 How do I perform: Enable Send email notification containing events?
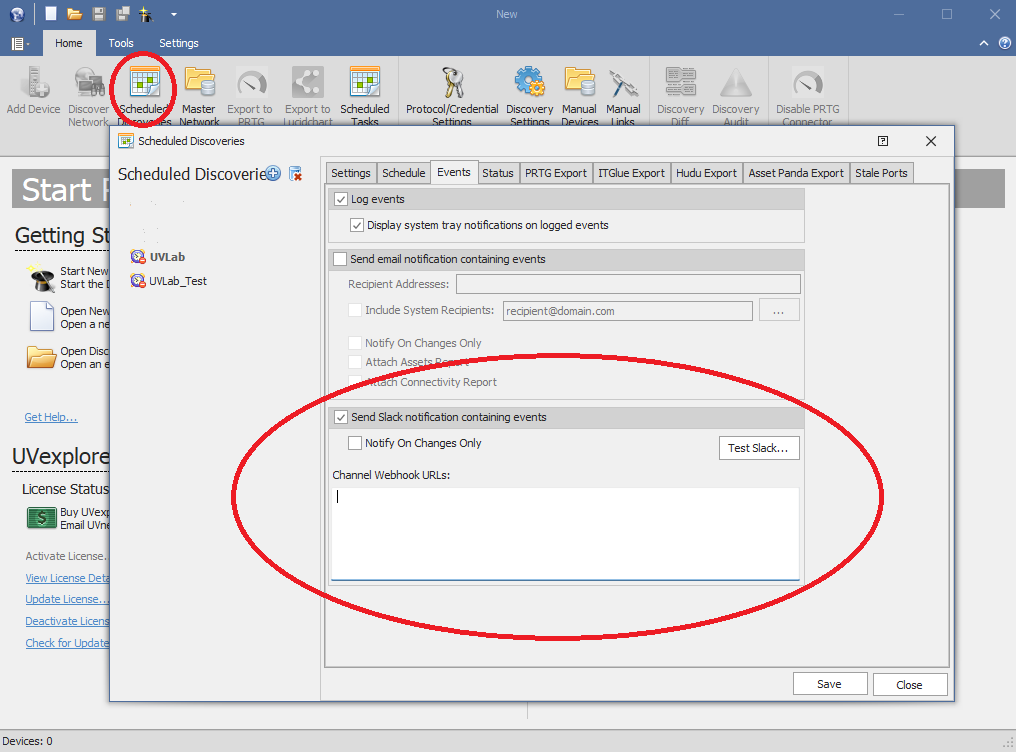tap(340, 259)
